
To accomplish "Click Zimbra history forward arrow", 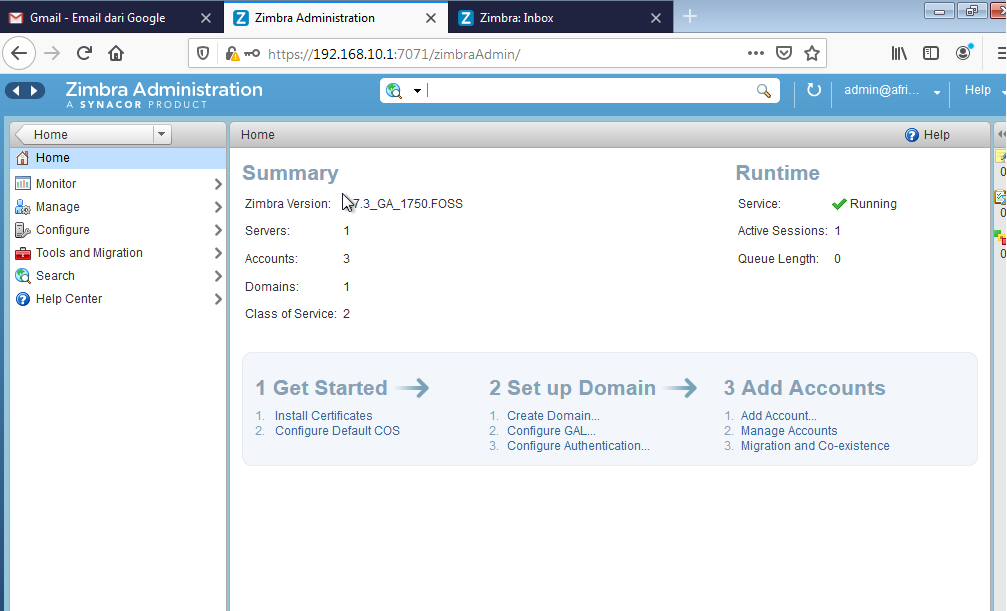I will [35, 91].
